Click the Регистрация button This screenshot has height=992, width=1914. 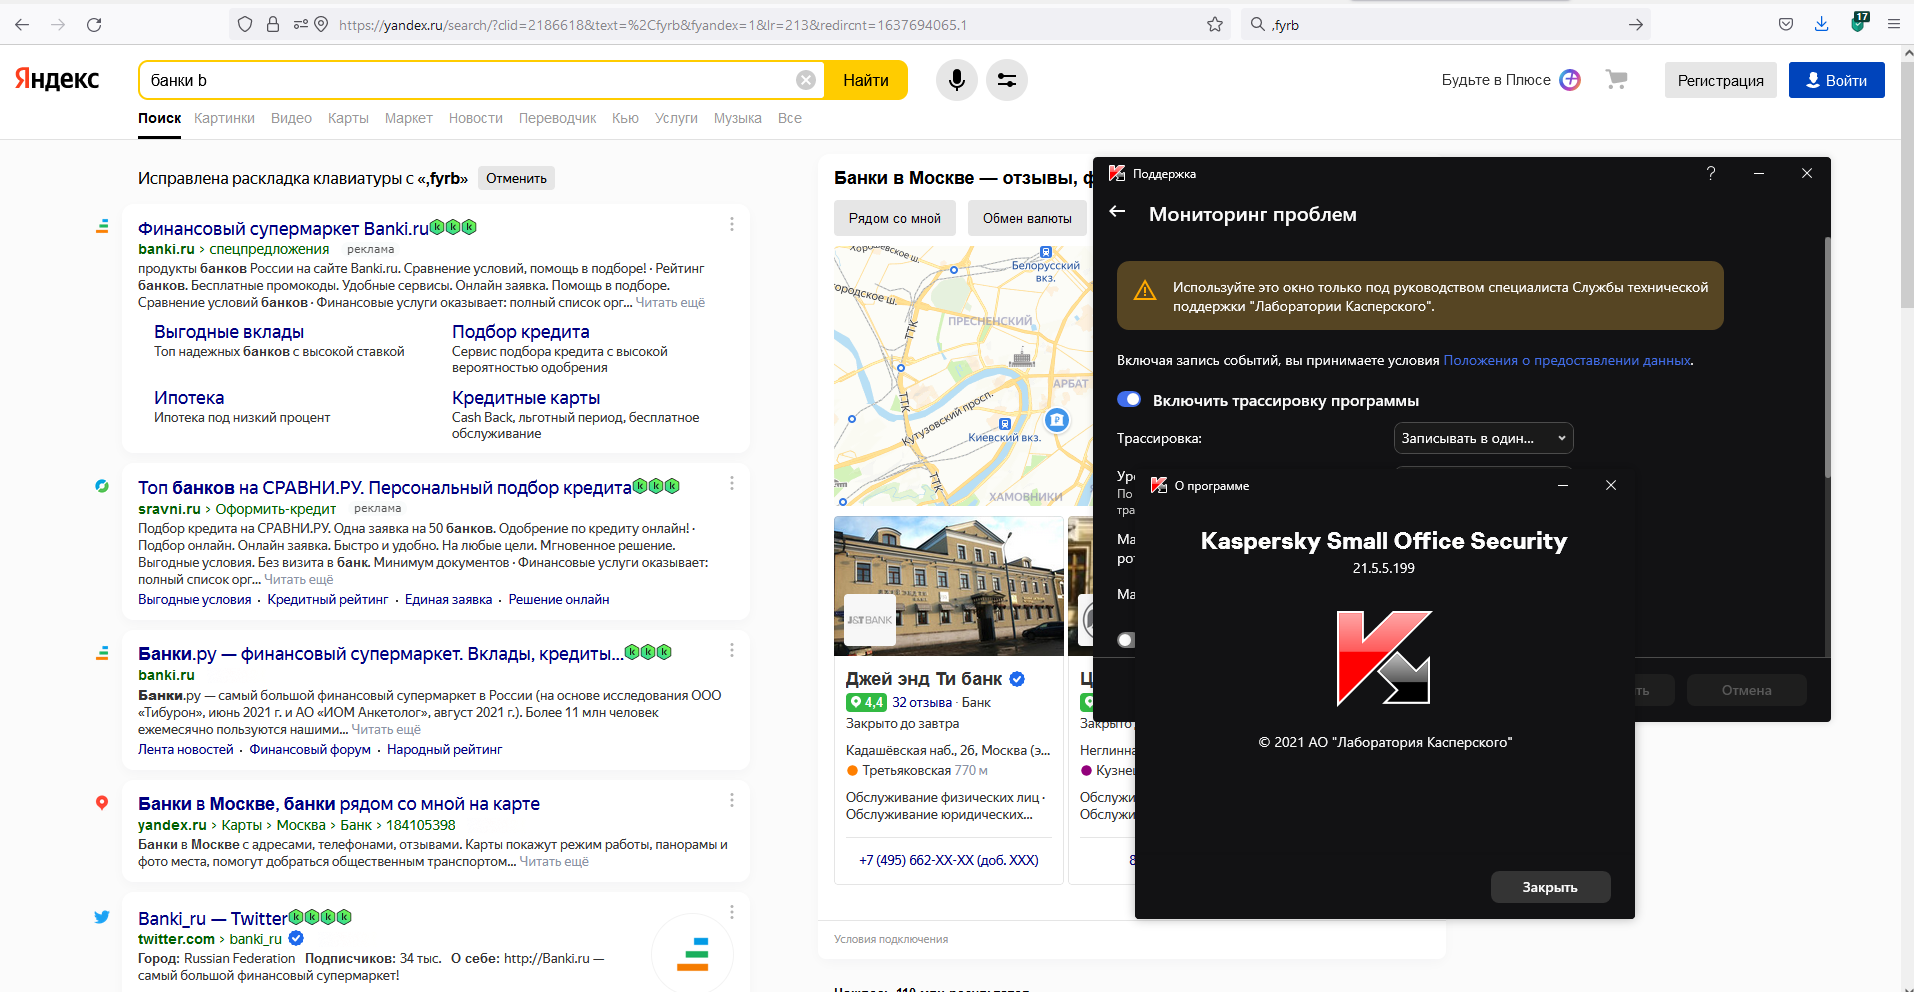pyautogui.click(x=1720, y=80)
